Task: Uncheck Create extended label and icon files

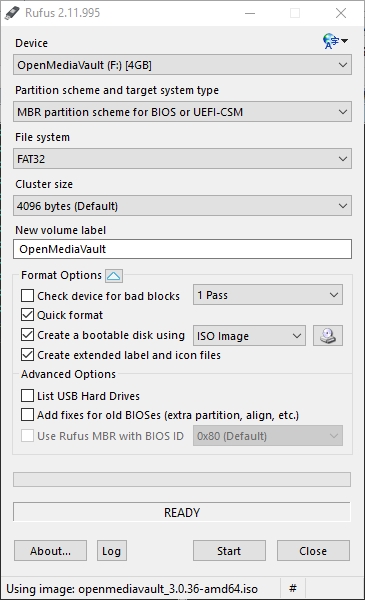Action: click(x=28, y=355)
